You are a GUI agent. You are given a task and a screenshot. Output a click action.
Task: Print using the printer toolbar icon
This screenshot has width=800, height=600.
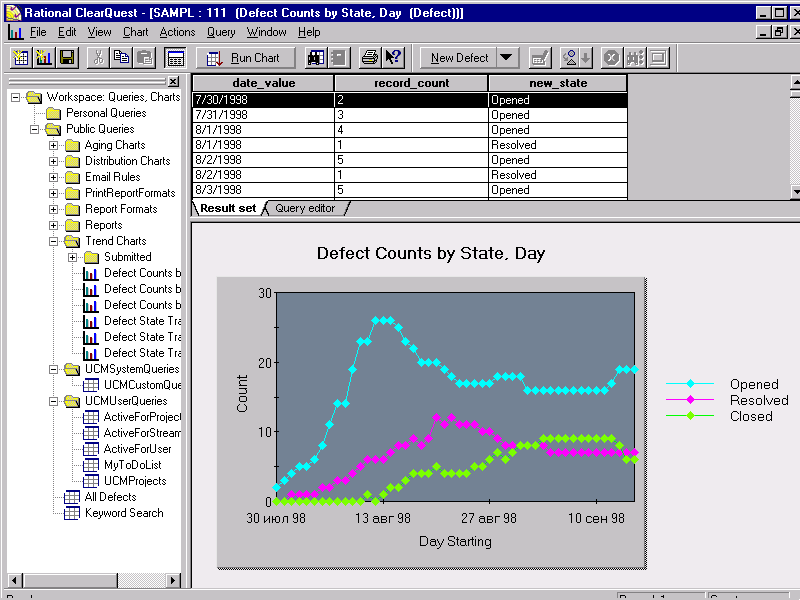coord(369,58)
